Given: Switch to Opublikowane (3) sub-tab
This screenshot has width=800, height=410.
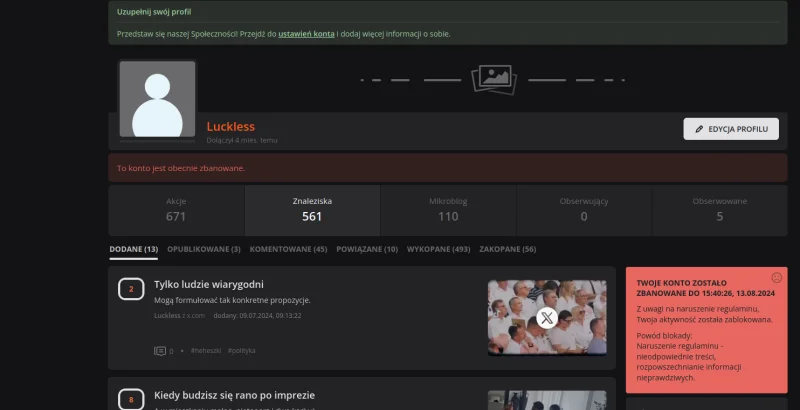Looking at the screenshot, I should [x=203, y=249].
